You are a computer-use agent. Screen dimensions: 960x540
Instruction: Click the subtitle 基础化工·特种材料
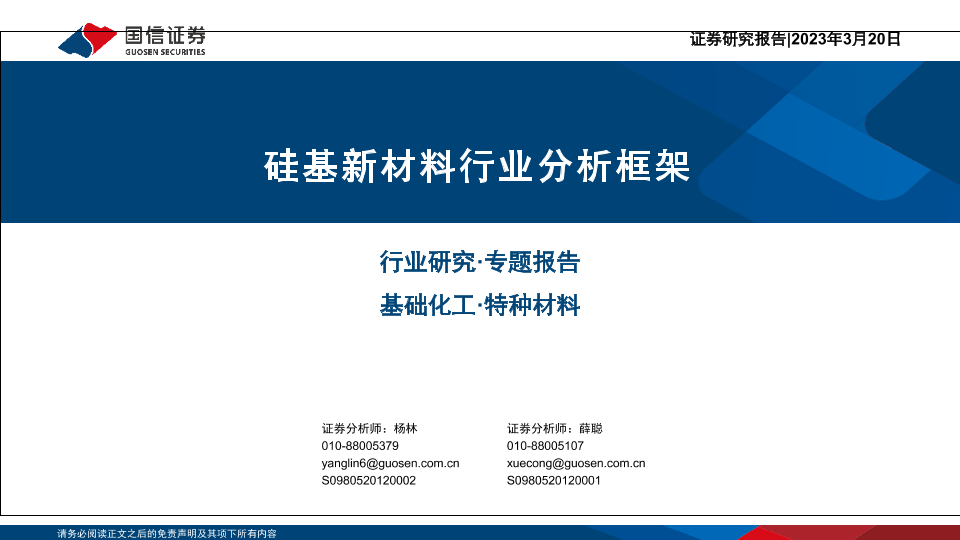point(480,306)
